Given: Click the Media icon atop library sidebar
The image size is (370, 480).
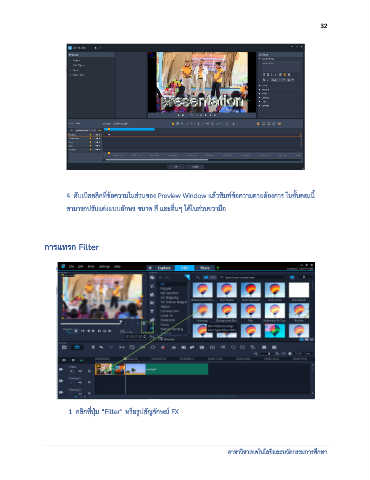Looking at the screenshot, I should coord(152,277).
